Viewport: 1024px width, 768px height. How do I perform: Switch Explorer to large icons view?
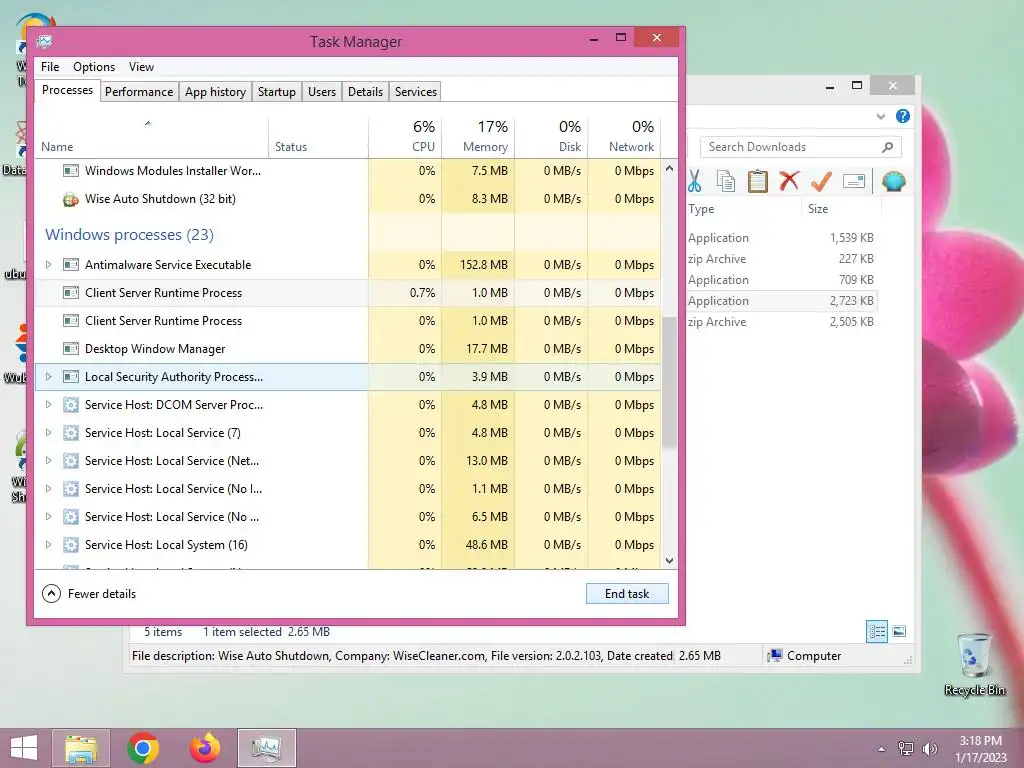(899, 631)
